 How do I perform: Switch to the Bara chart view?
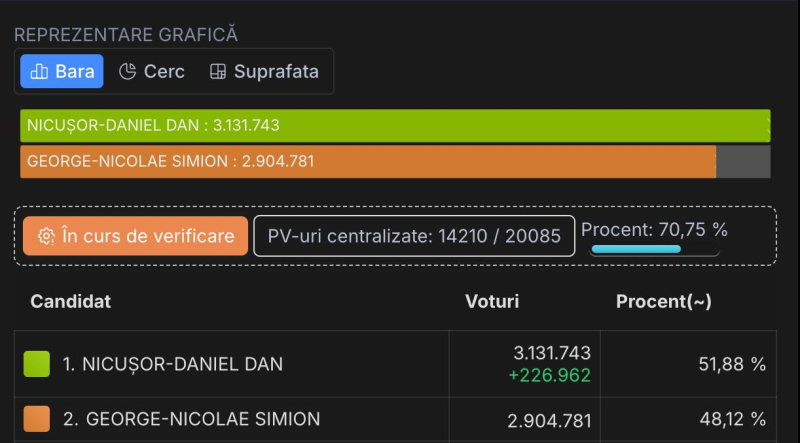62,71
